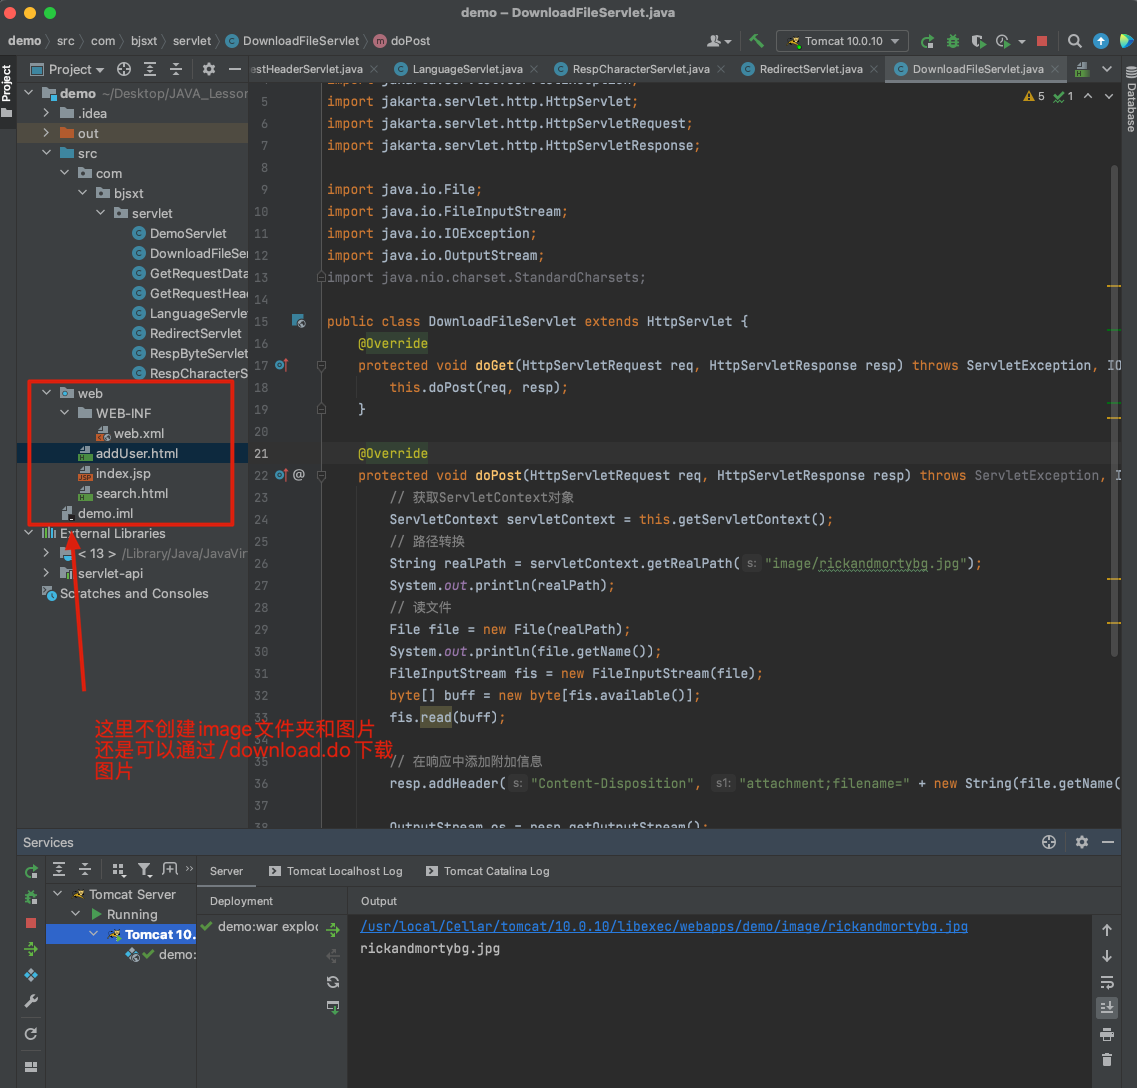Click the user account icon in toolbar

coord(719,41)
